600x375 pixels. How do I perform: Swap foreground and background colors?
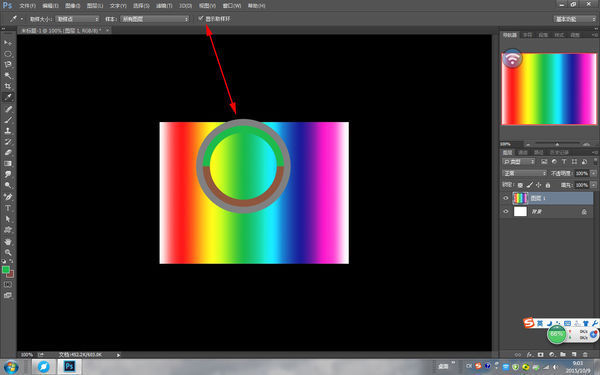(x=11, y=261)
